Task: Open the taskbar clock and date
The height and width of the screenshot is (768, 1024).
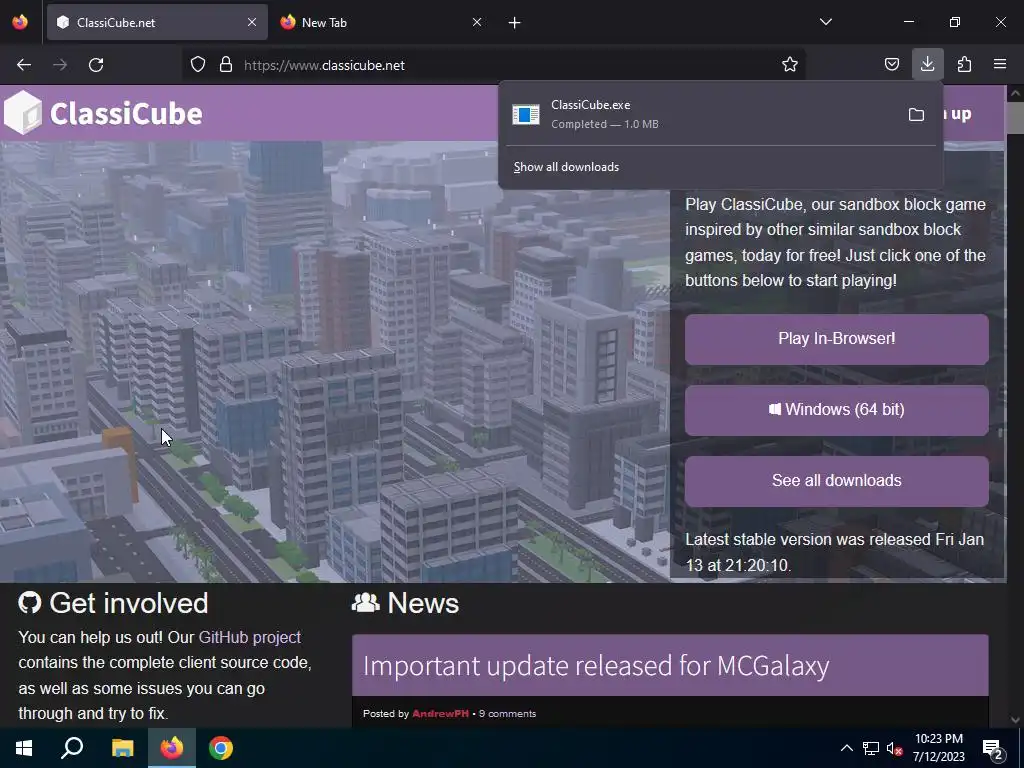Action: [938, 748]
